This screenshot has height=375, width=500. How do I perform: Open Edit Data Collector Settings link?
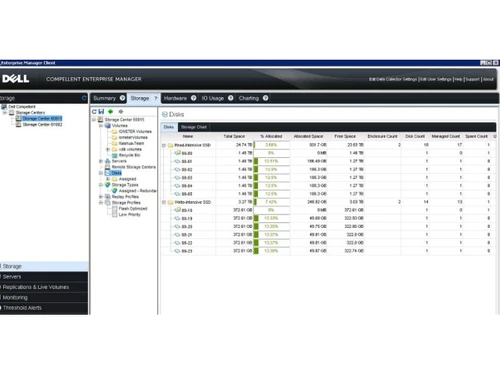point(393,79)
